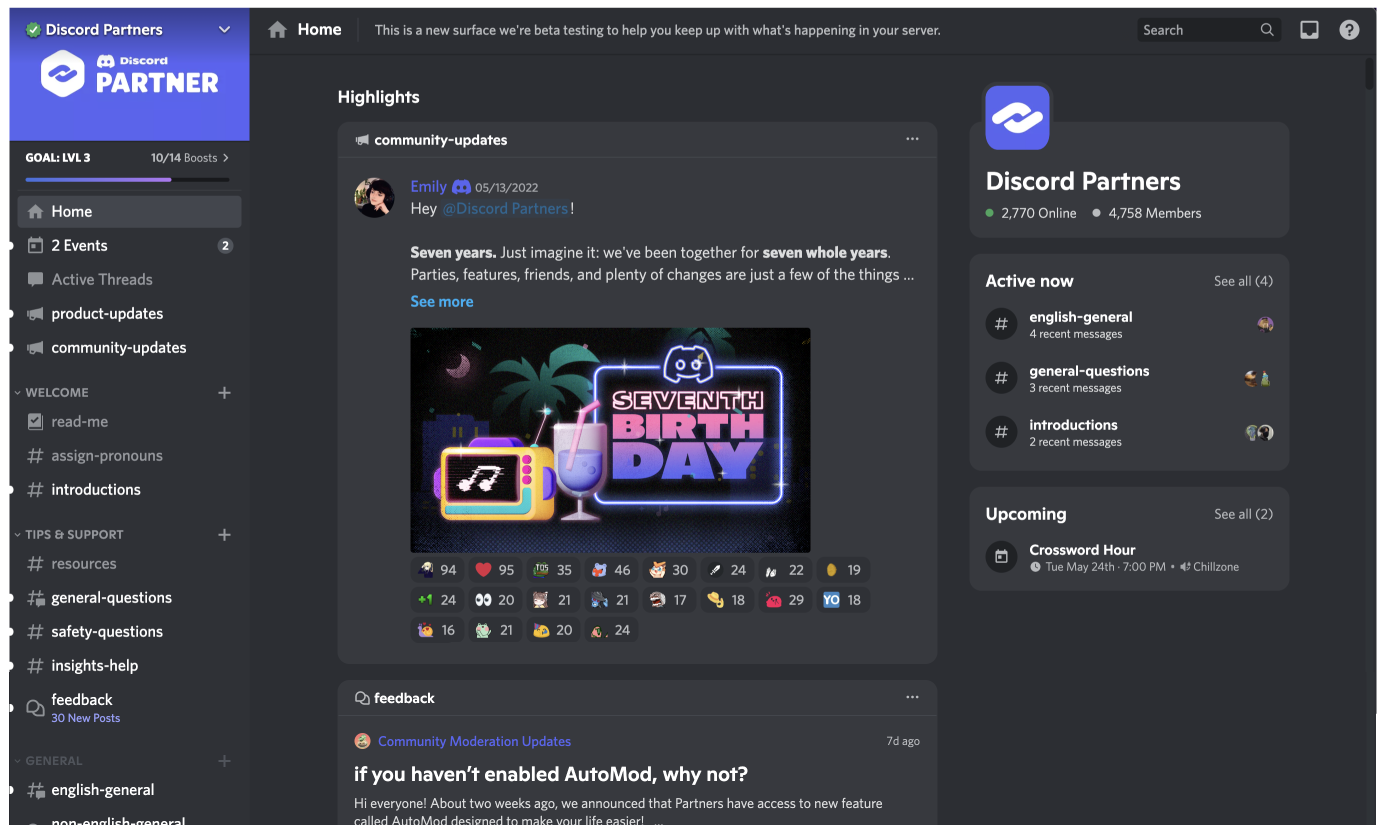
Task: Toggle the first reaction showing 94
Action: click(x=437, y=570)
